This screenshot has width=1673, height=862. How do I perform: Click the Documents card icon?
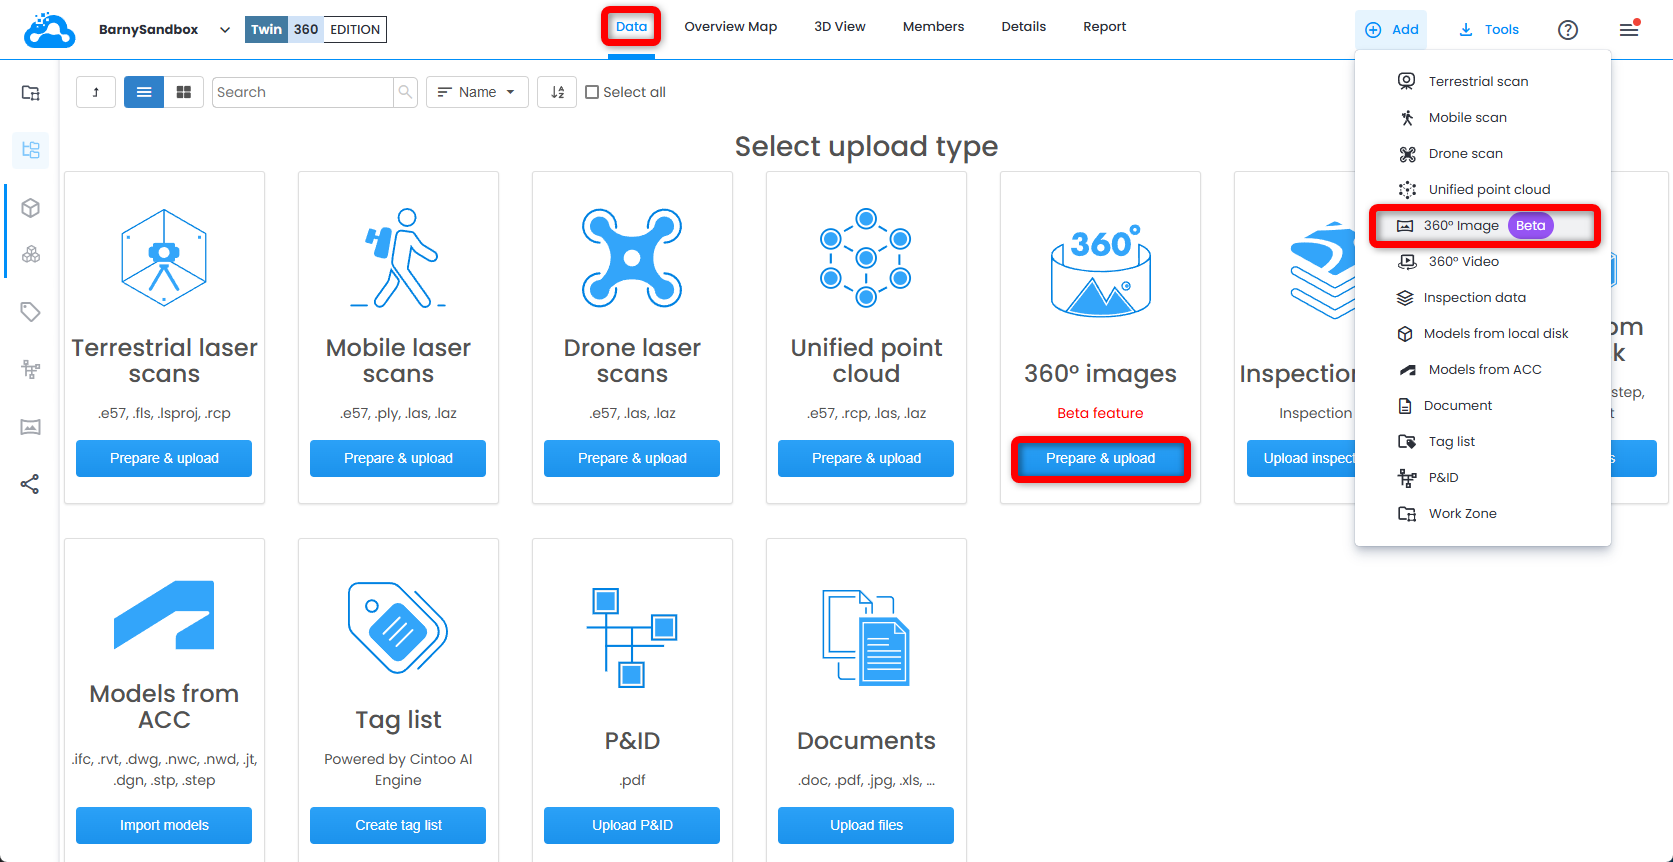click(866, 638)
